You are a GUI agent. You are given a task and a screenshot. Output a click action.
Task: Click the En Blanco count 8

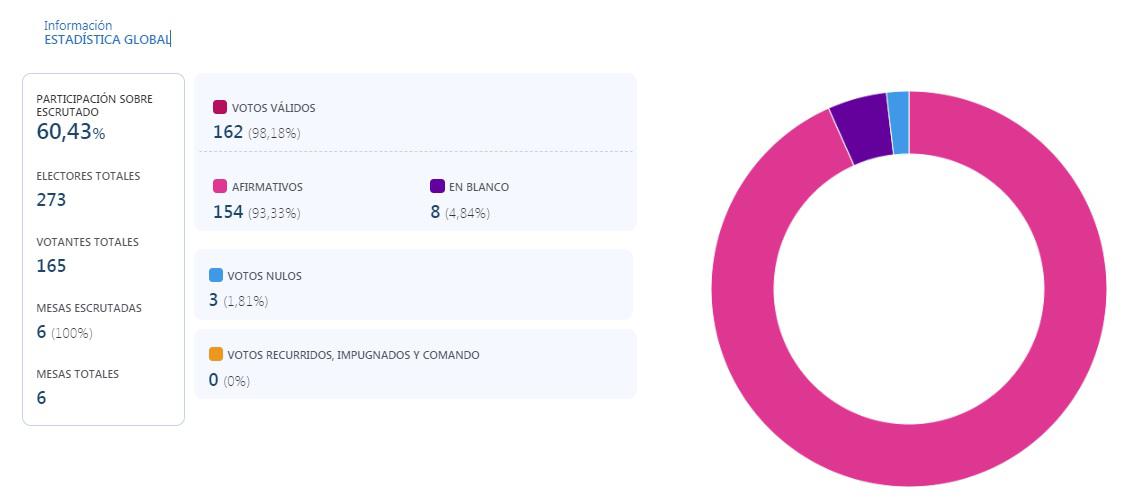436,212
